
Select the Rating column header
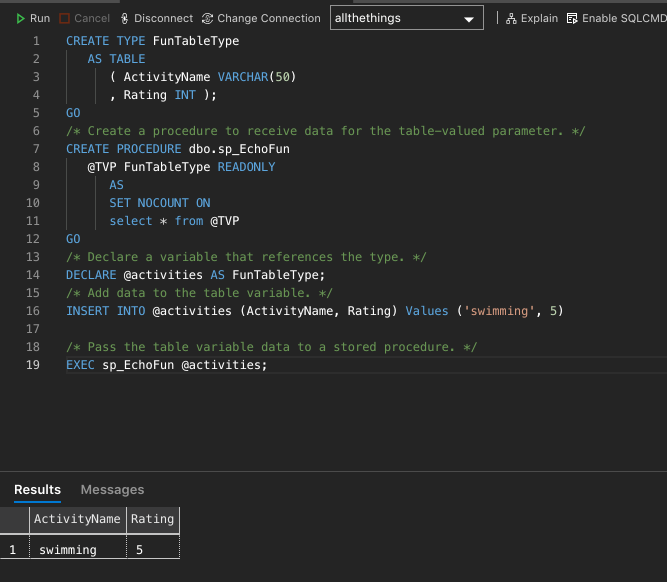tap(153, 519)
